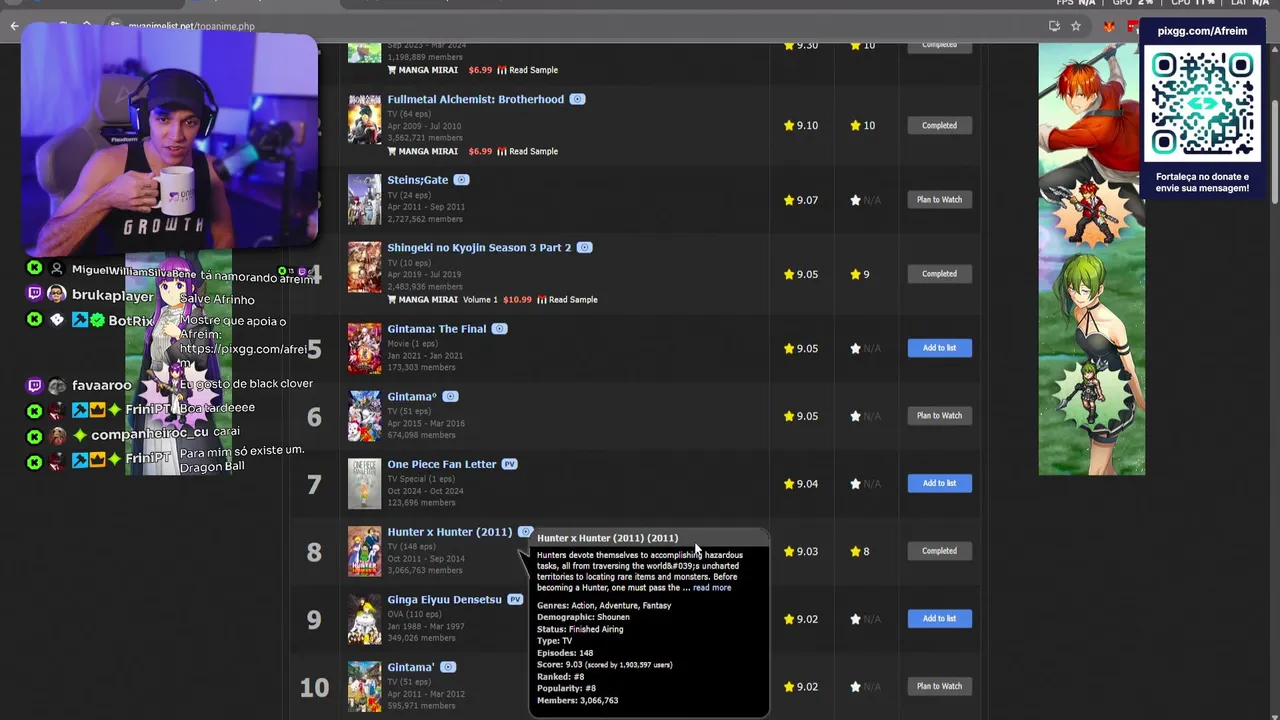Click Add to list for Gintama: The Final
The image size is (1280, 720).
939,348
